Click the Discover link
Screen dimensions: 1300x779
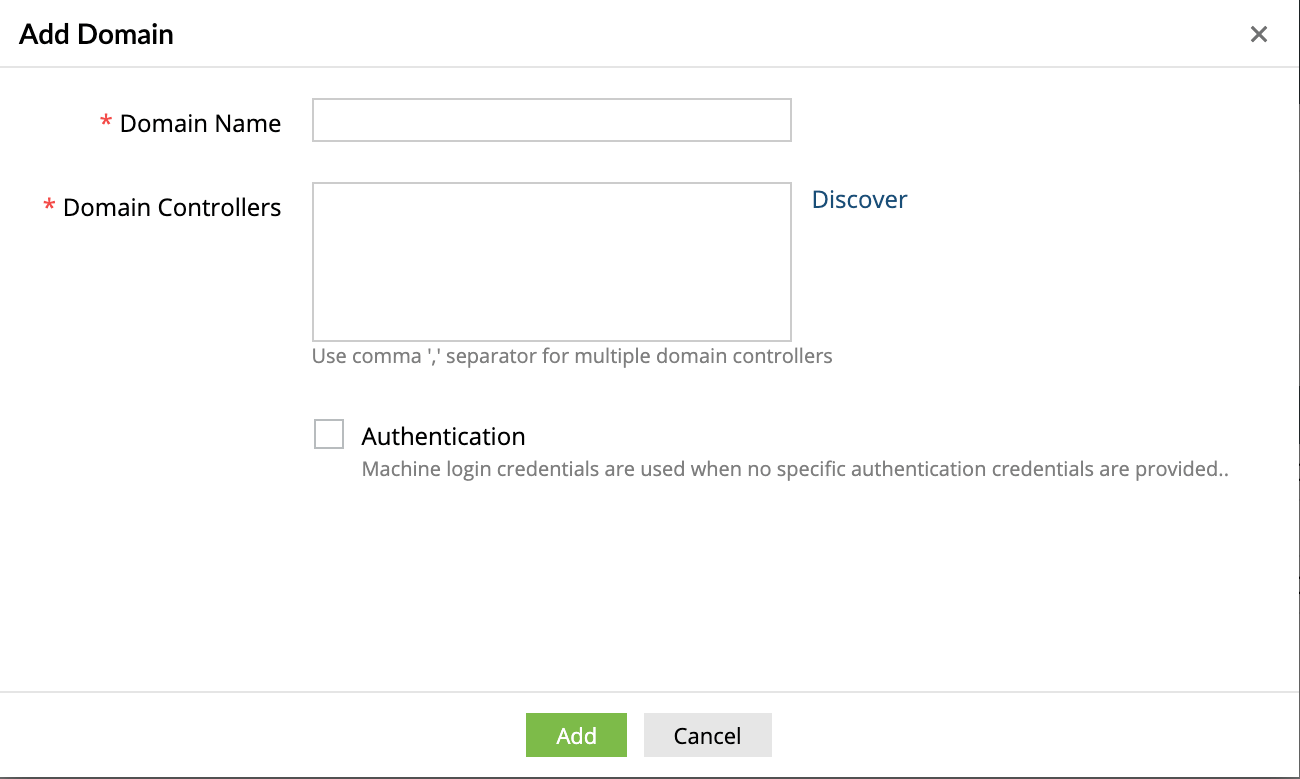point(859,200)
